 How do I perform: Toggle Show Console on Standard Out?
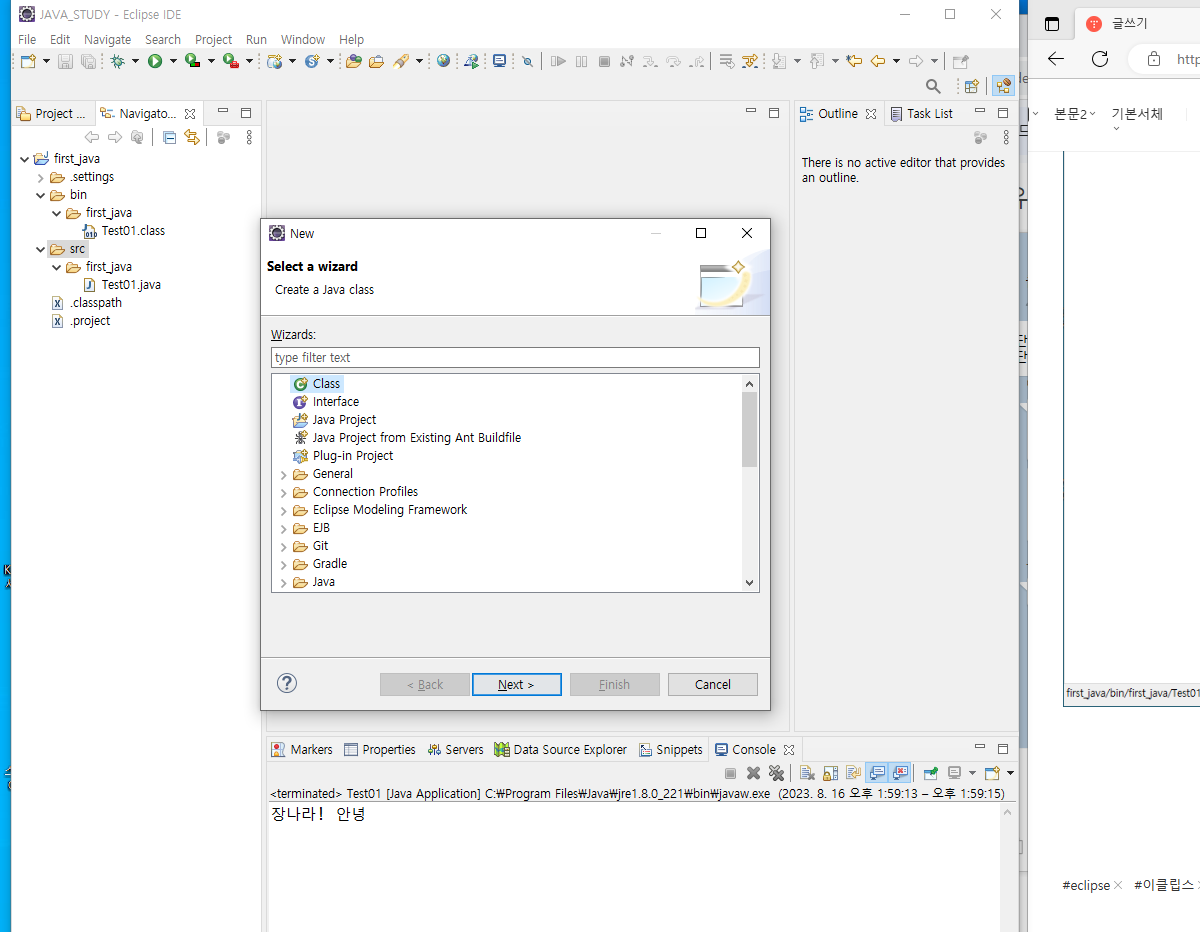[876, 773]
